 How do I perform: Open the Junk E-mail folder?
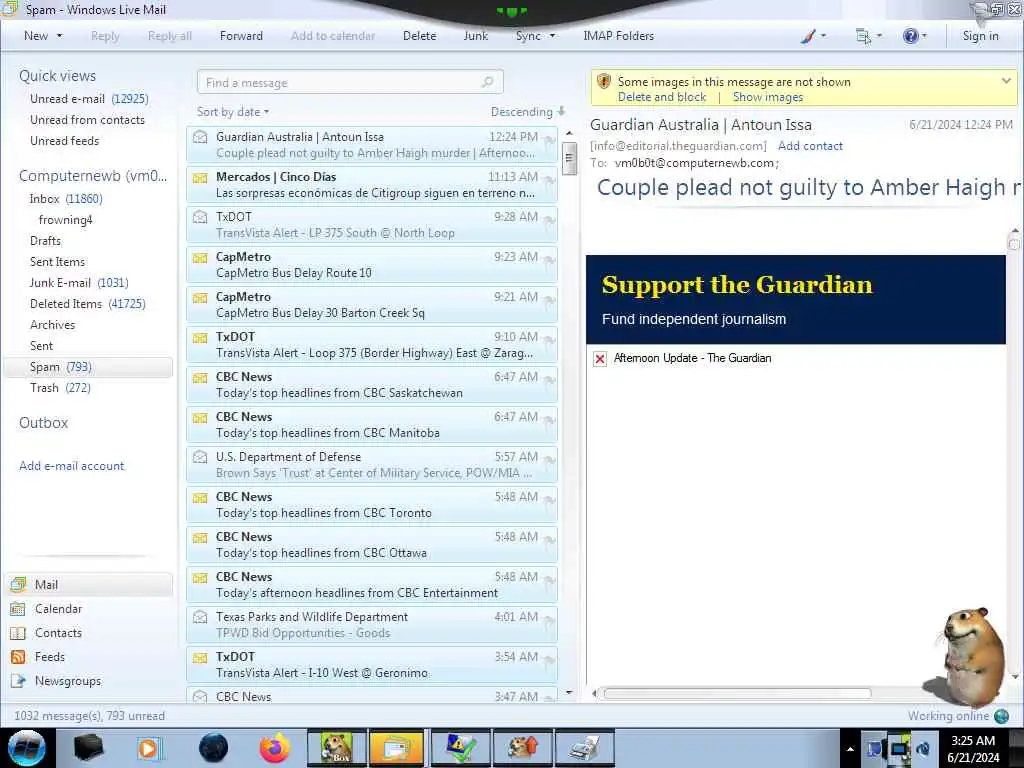tap(79, 283)
